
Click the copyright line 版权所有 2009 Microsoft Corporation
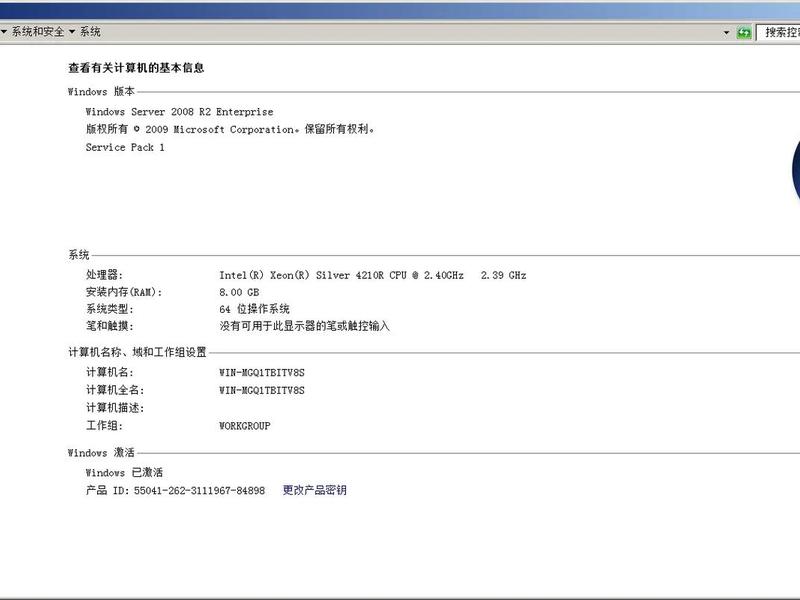pos(230,129)
